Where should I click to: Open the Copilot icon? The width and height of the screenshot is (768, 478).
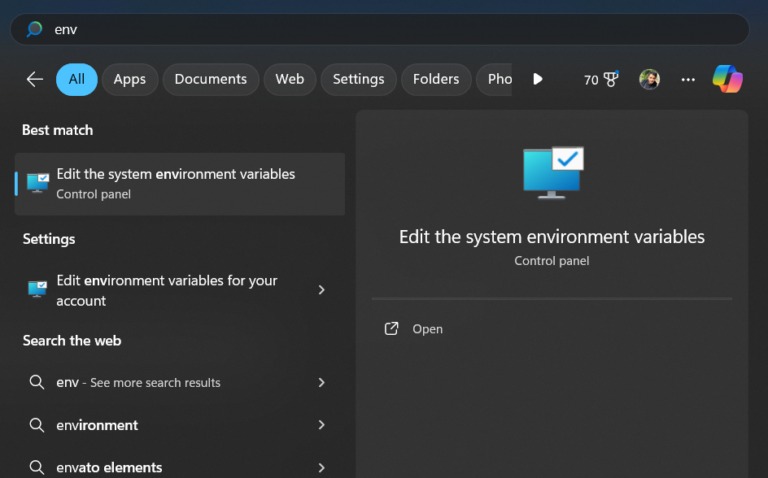727,79
